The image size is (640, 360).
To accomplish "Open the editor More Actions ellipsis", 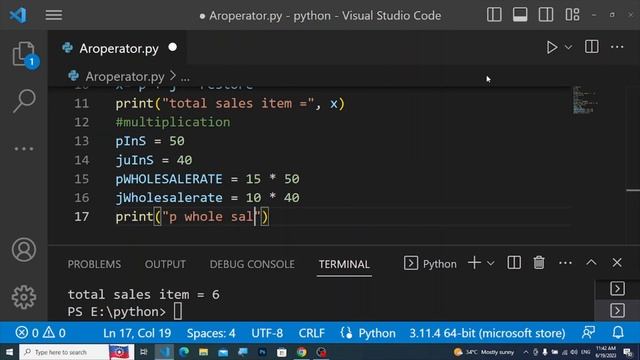I will click(617, 47).
